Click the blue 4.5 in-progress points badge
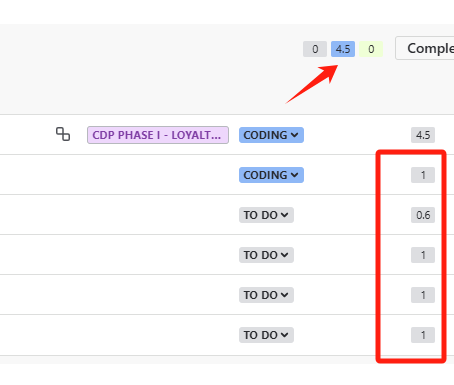The image size is (454, 385). tap(343, 49)
